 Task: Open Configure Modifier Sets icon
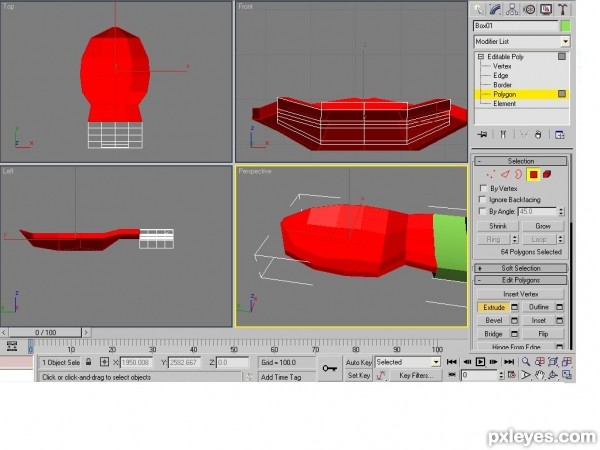click(559, 135)
